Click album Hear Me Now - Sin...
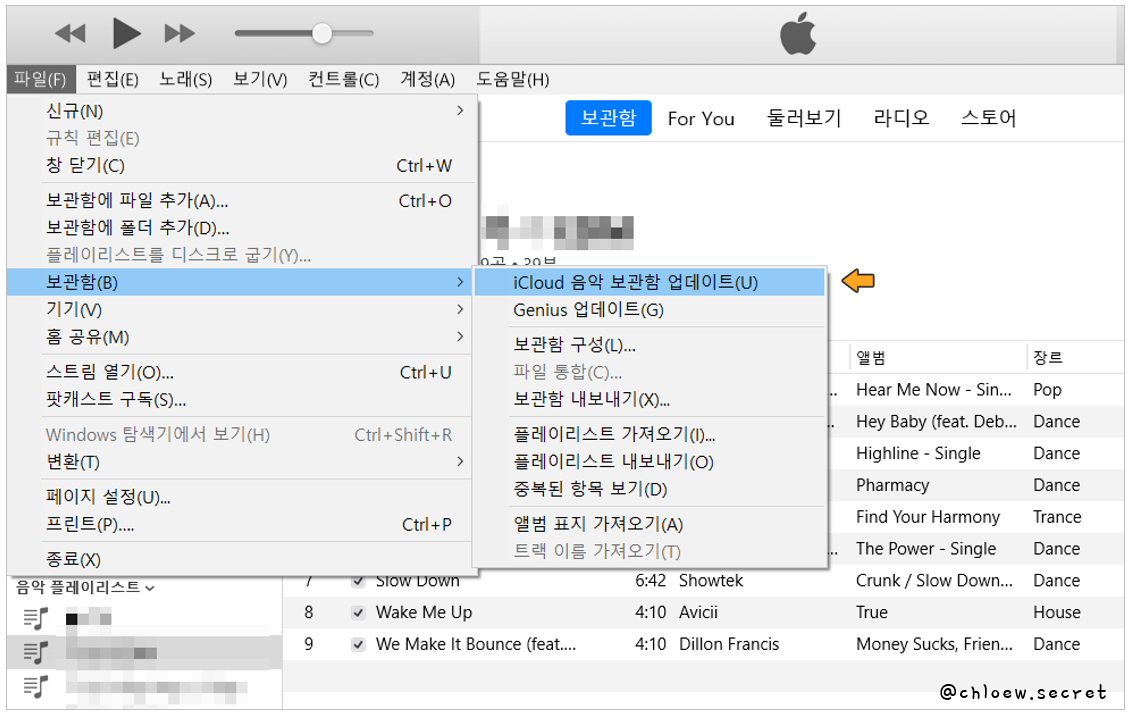This screenshot has height=715, width=1131. coord(933,390)
